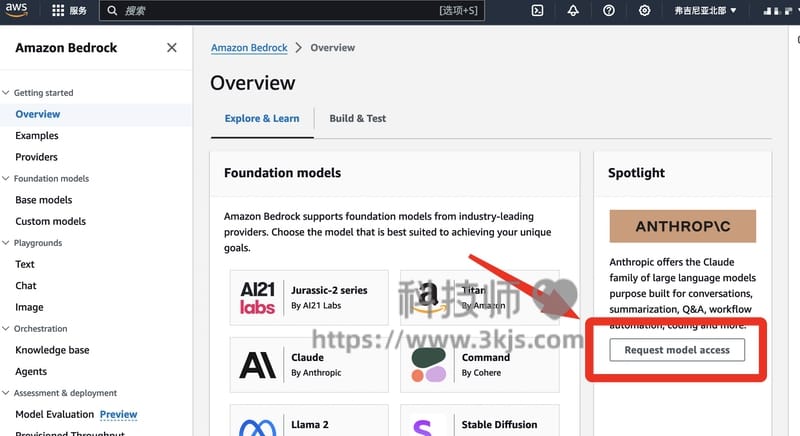Open the Llama 2 model card
The image size is (800, 436).
tap(309, 420)
